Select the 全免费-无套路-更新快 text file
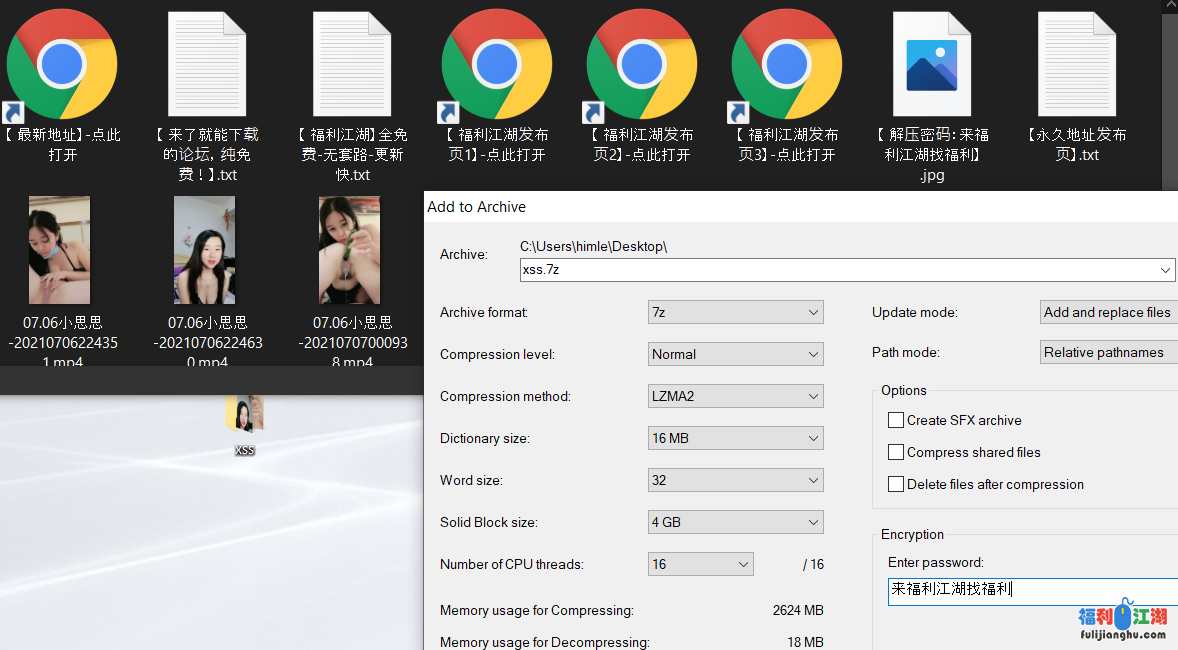The width and height of the screenshot is (1178, 650). tap(352, 65)
